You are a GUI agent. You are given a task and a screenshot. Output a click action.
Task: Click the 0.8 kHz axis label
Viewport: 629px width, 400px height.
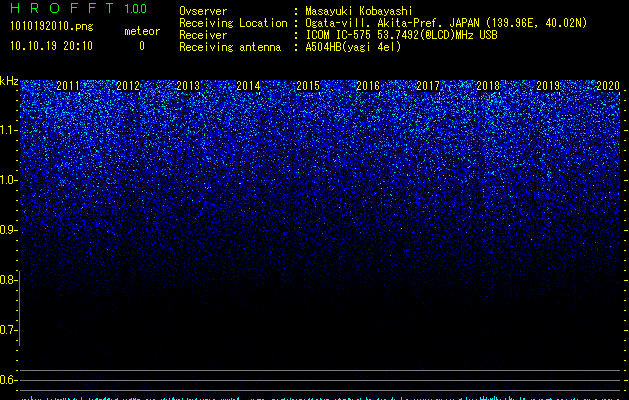pos(8,280)
